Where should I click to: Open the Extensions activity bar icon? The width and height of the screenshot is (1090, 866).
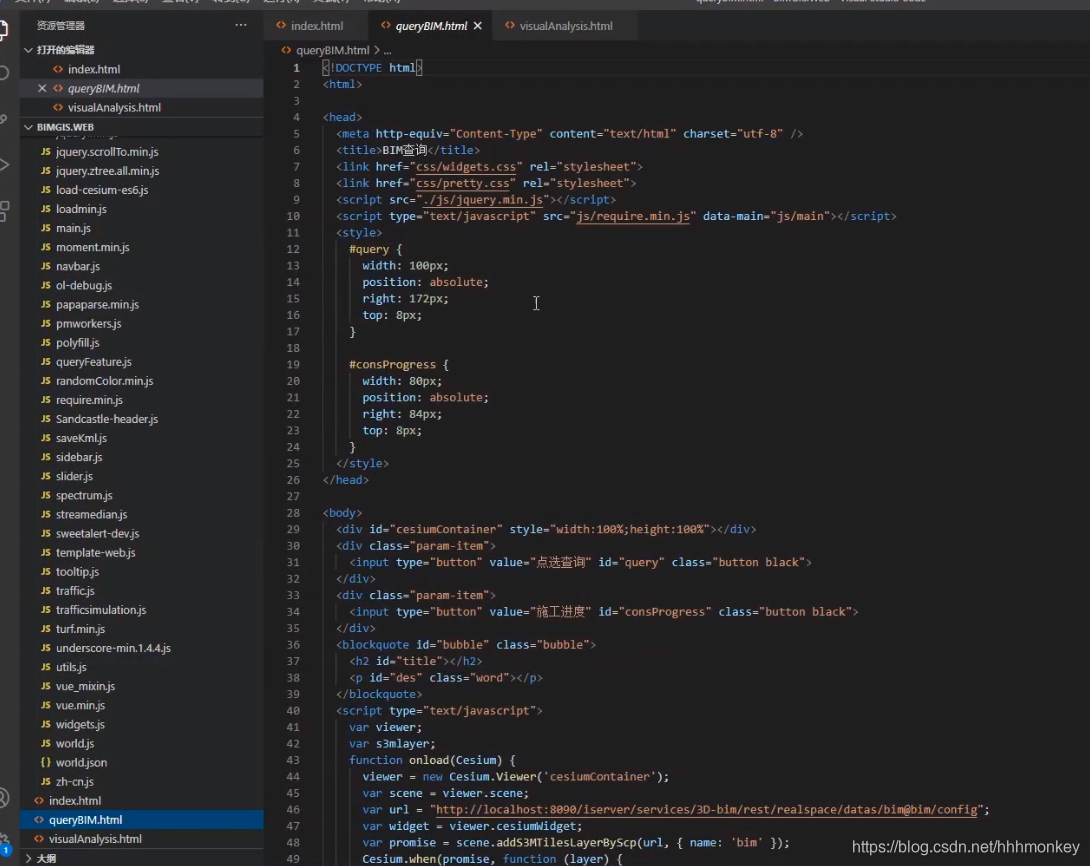3,211
